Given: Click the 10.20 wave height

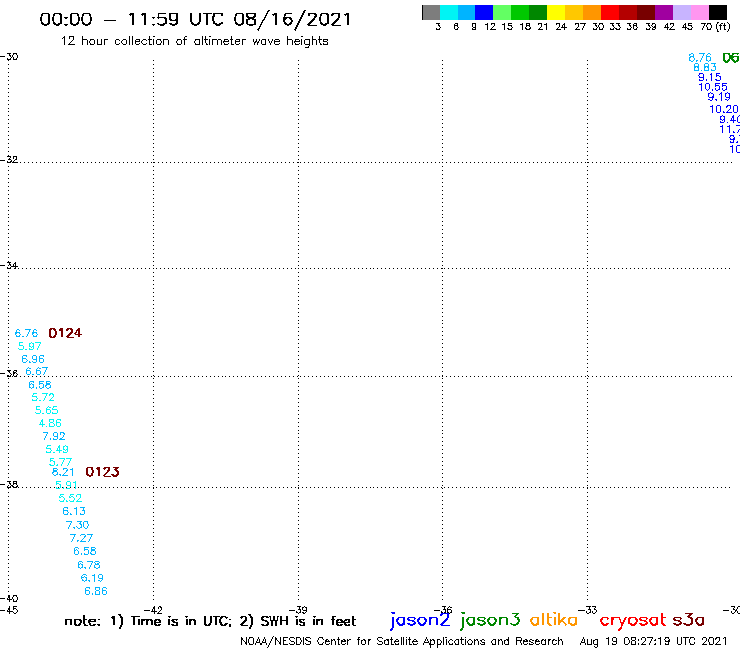Looking at the screenshot, I should click(x=724, y=109).
